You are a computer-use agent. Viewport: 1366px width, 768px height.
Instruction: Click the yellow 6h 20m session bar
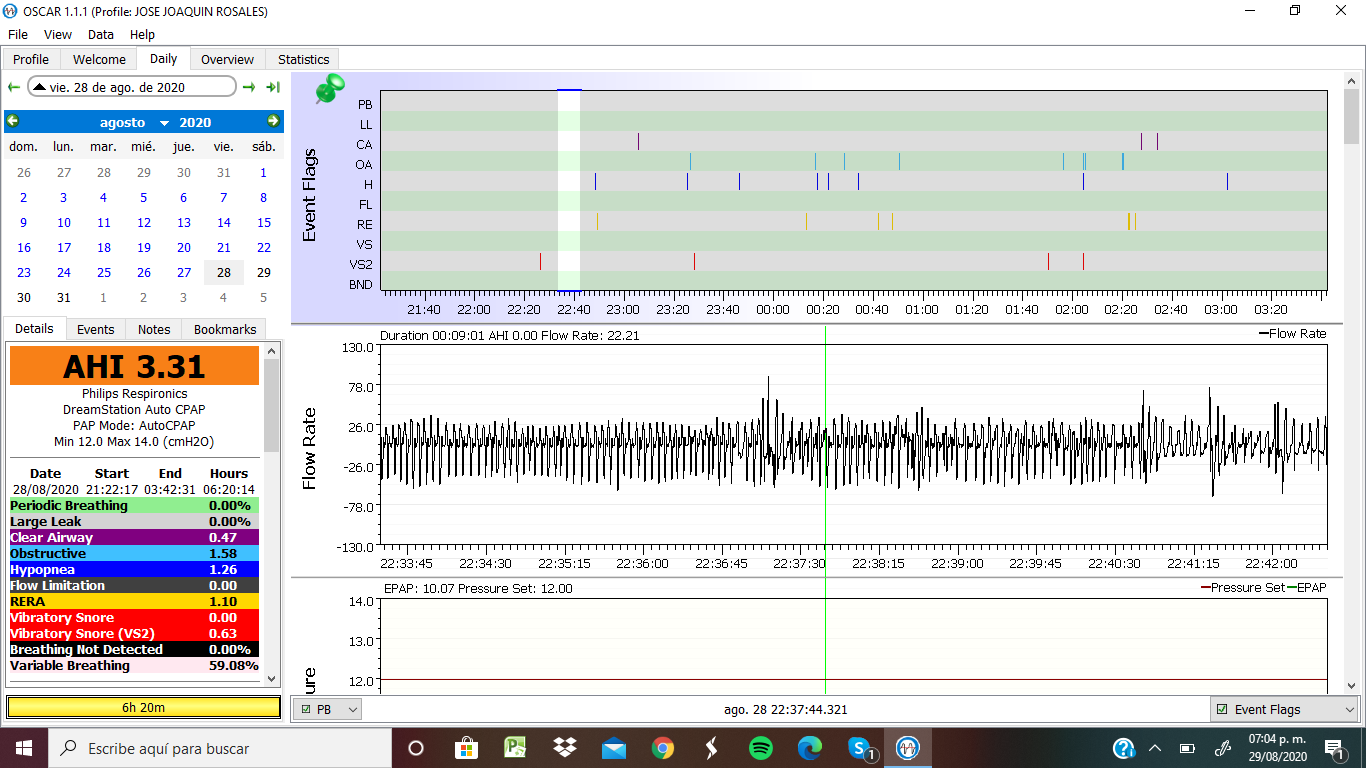point(144,707)
